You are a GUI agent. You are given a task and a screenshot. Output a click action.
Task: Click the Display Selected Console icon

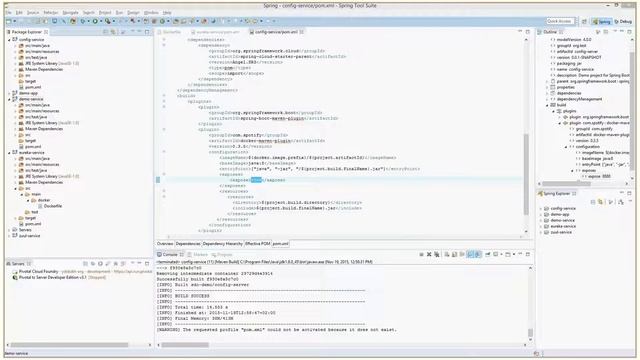(496, 254)
